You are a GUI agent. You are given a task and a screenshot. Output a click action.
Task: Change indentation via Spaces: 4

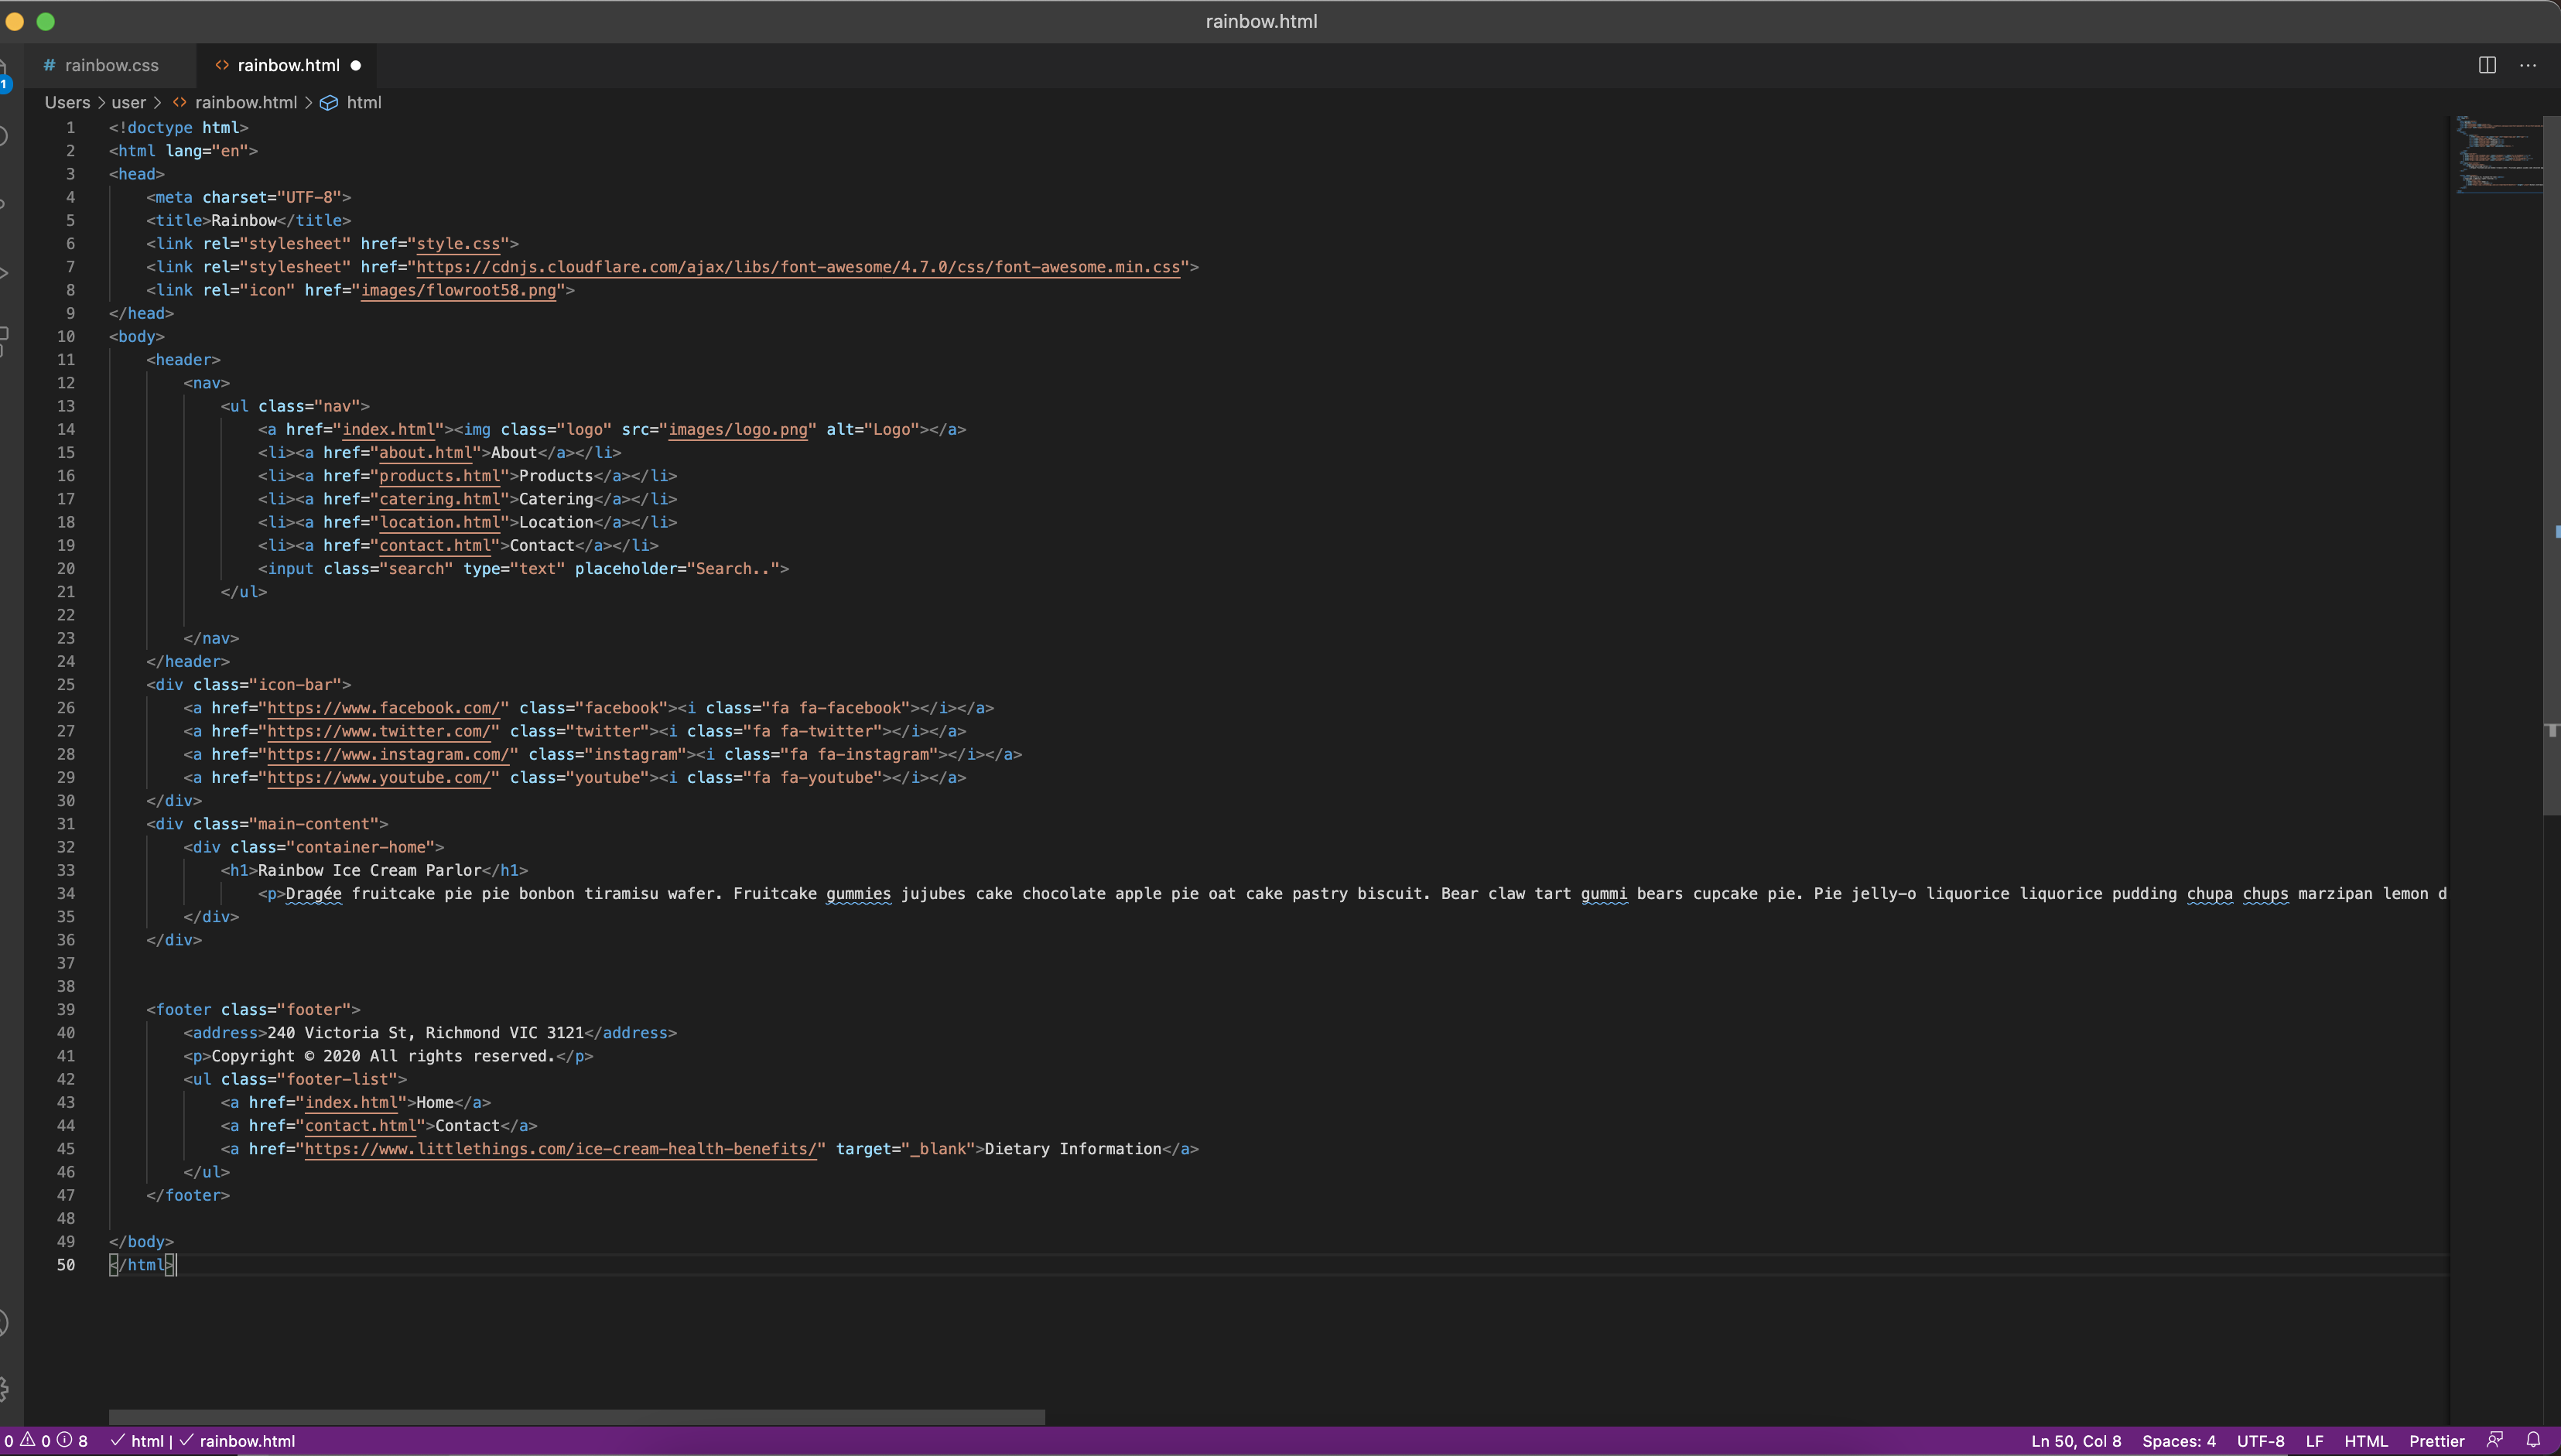2179,1441
